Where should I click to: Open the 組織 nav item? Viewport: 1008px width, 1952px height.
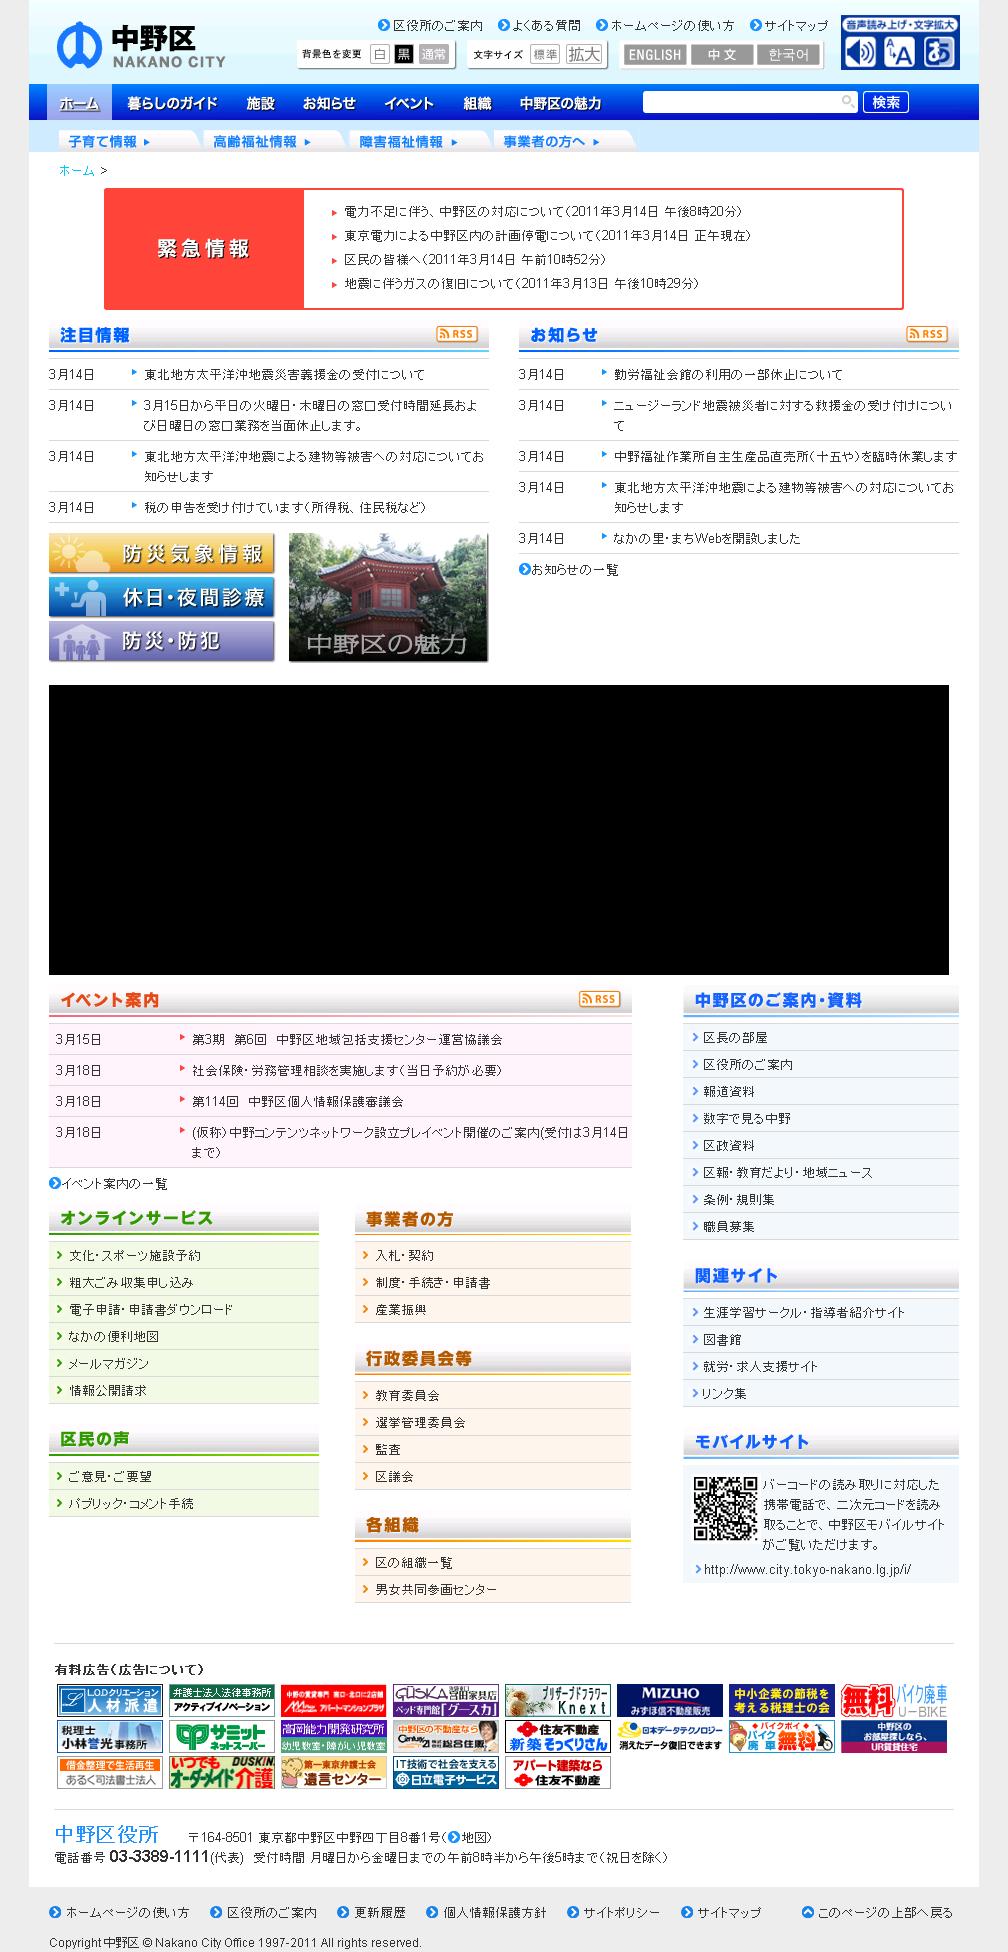477,103
